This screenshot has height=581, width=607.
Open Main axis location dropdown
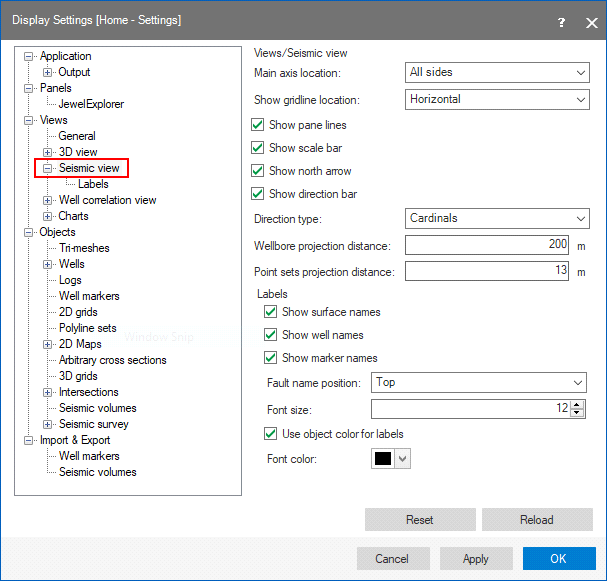(x=497, y=73)
